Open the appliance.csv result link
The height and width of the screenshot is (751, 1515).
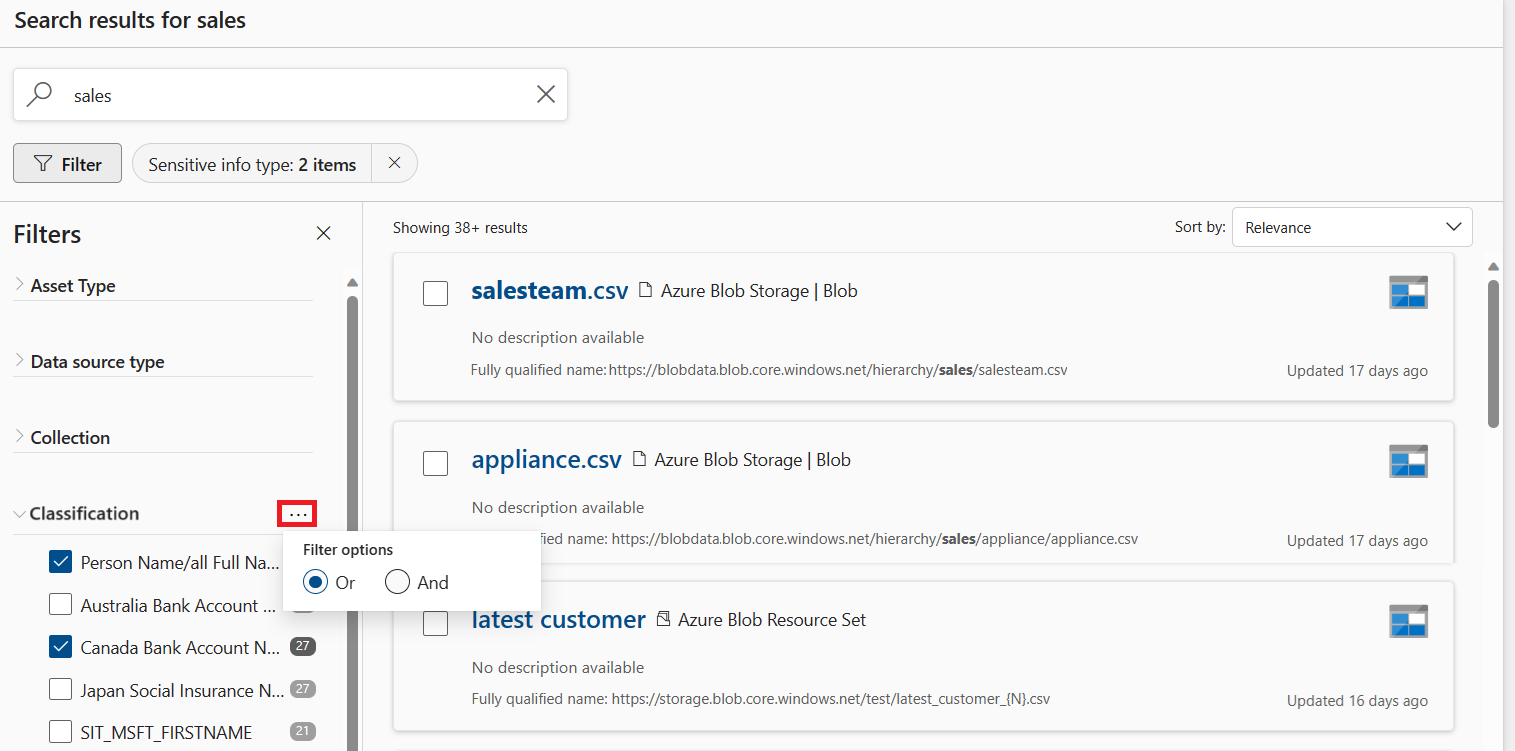pos(546,460)
